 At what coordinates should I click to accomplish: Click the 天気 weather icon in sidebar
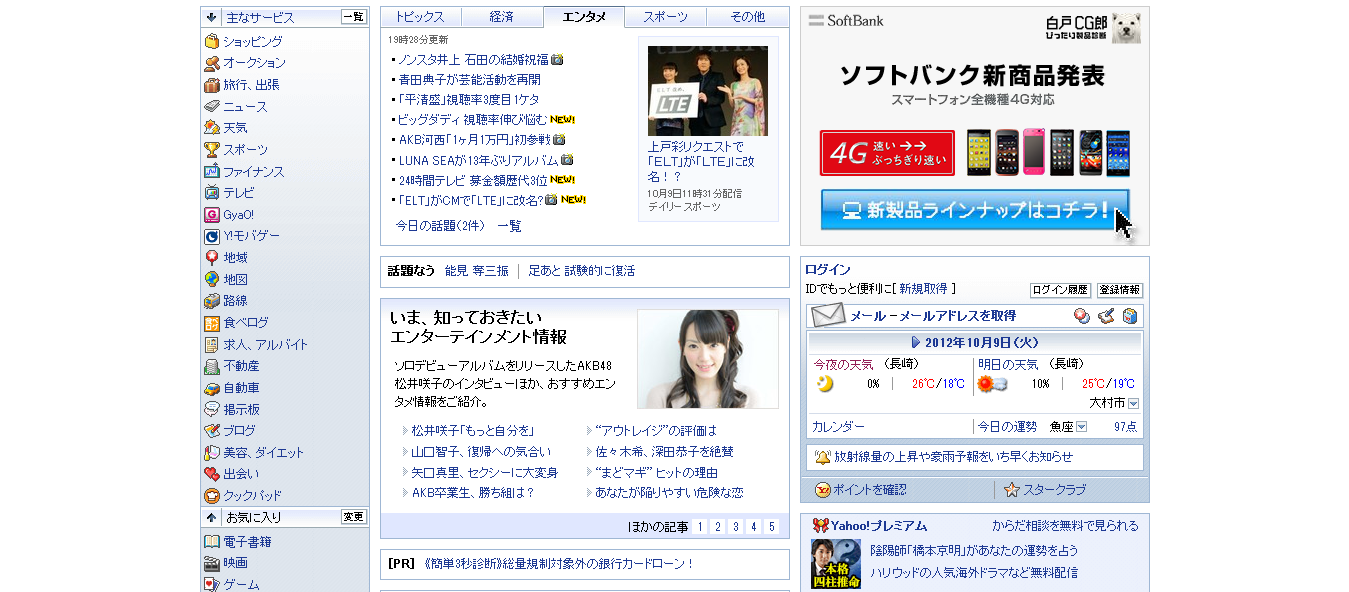[211, 128]
